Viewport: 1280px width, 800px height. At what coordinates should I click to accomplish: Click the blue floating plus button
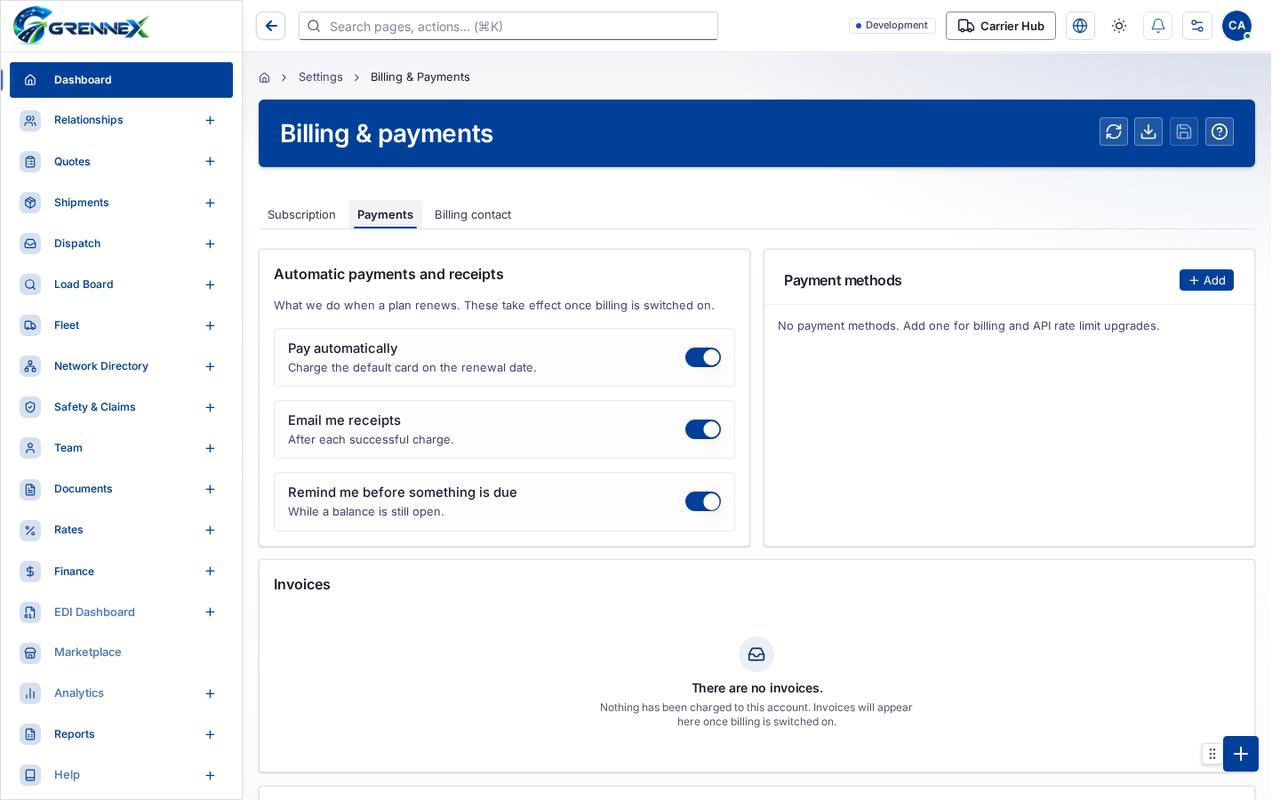point(1241,754)
